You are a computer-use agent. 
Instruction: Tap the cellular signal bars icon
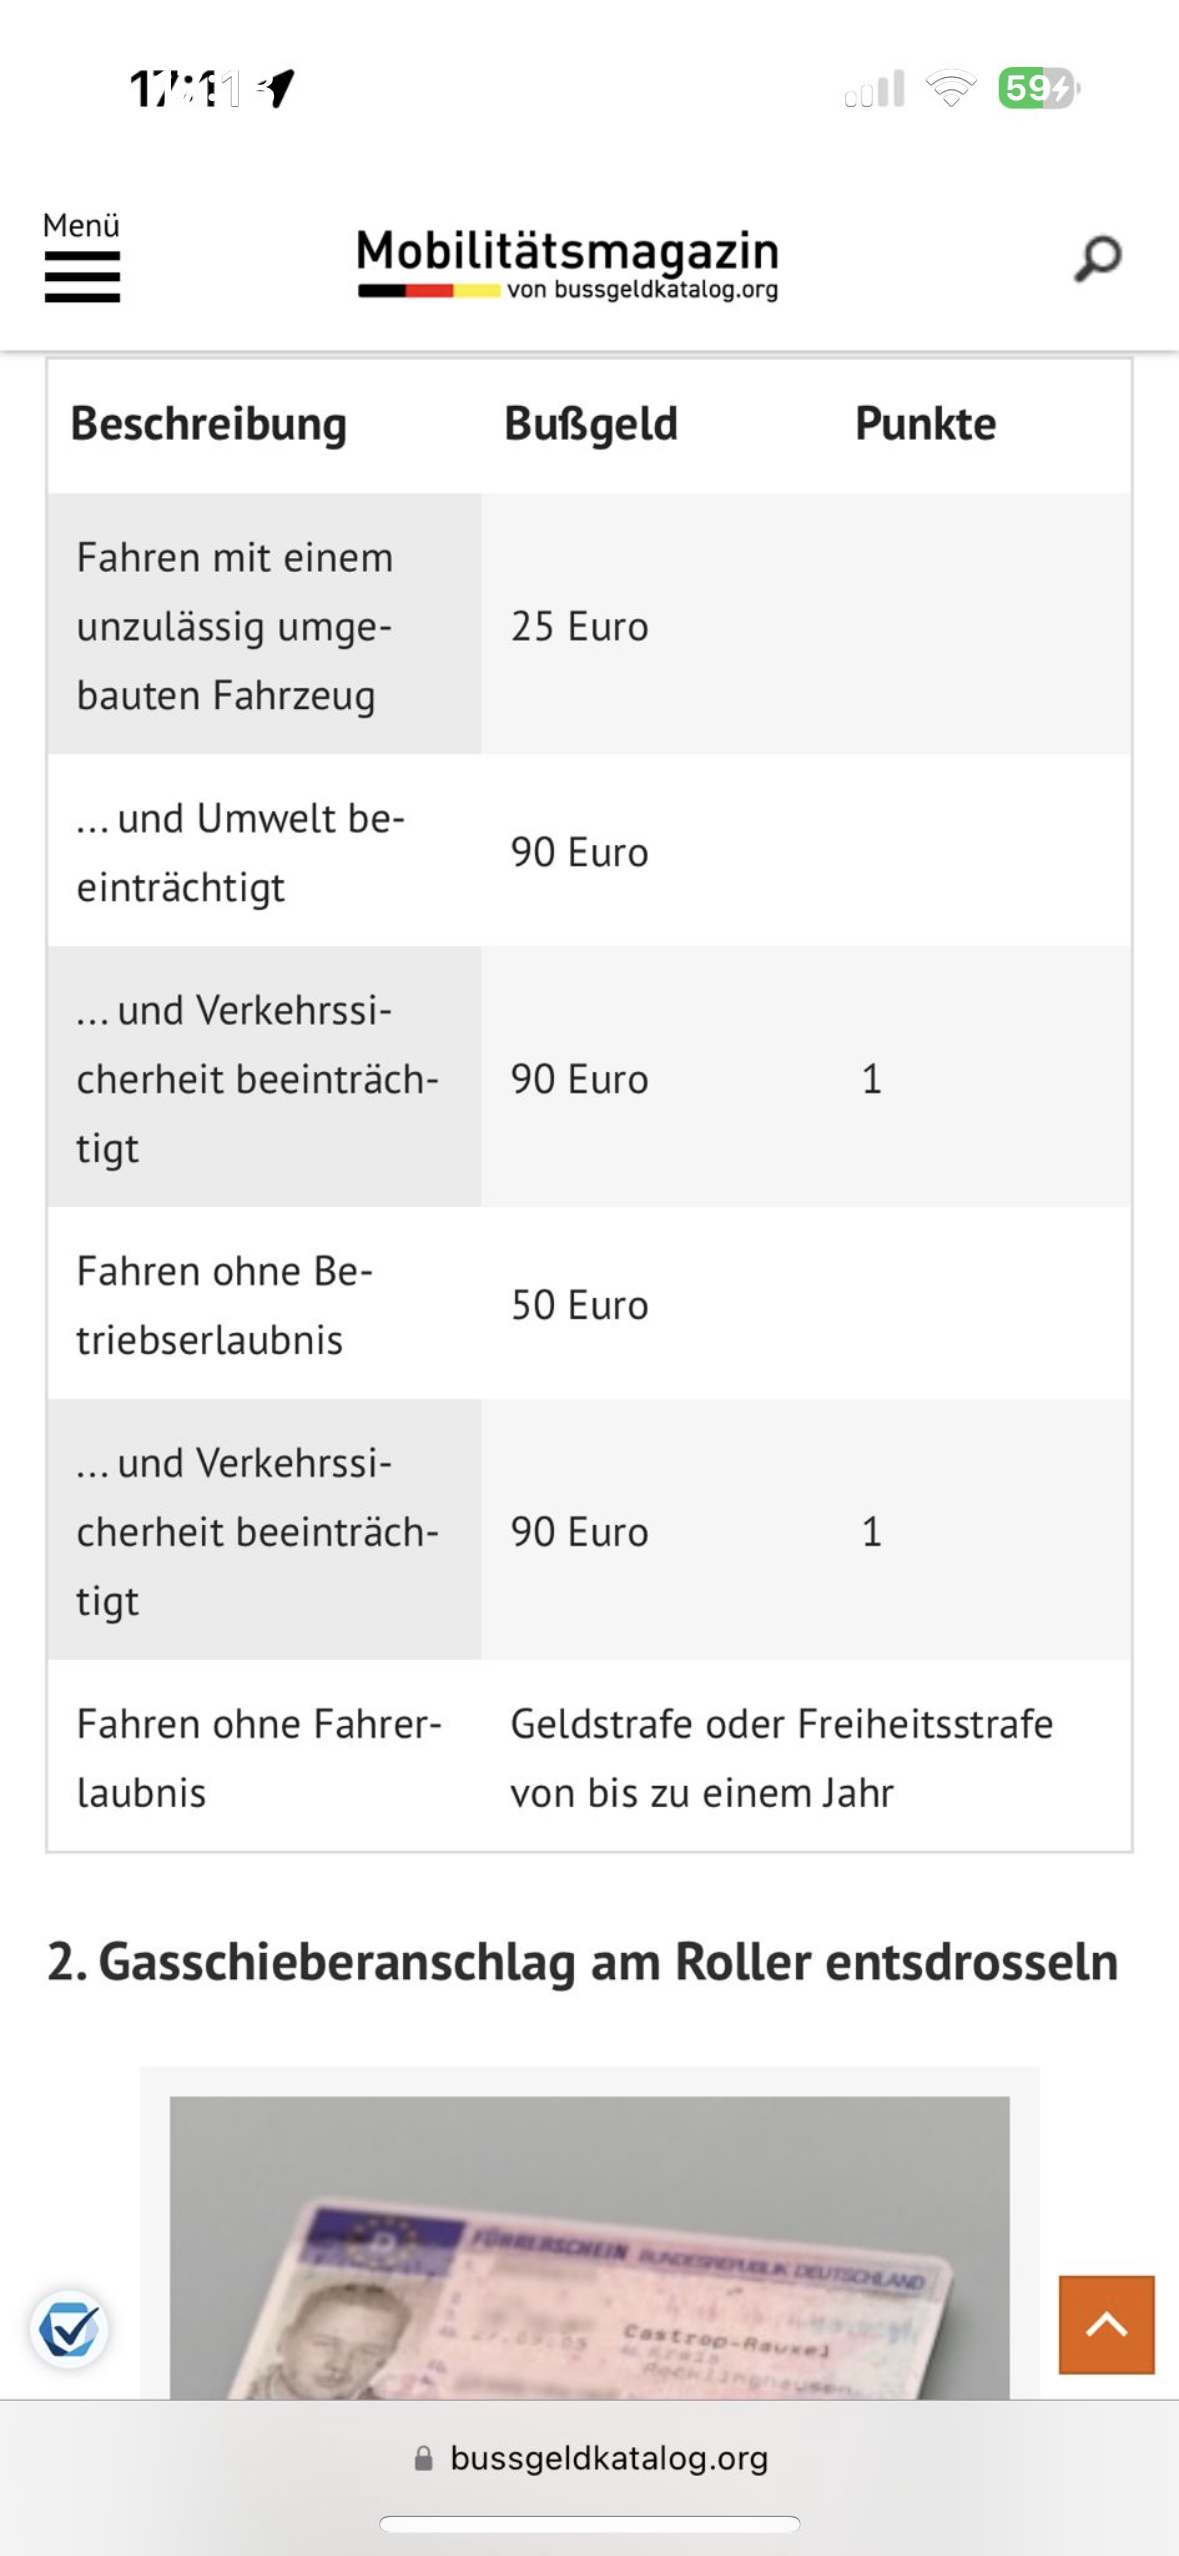[x=875, y=88]
